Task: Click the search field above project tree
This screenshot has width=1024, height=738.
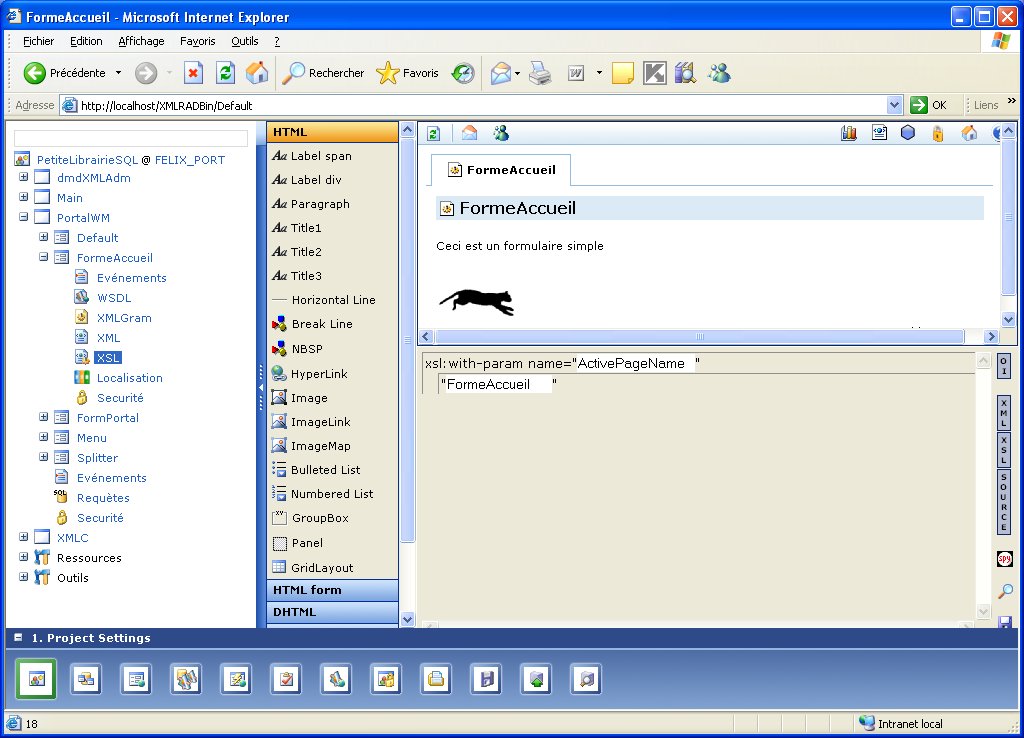Action: pyautogui.click(x=131, y=138)
